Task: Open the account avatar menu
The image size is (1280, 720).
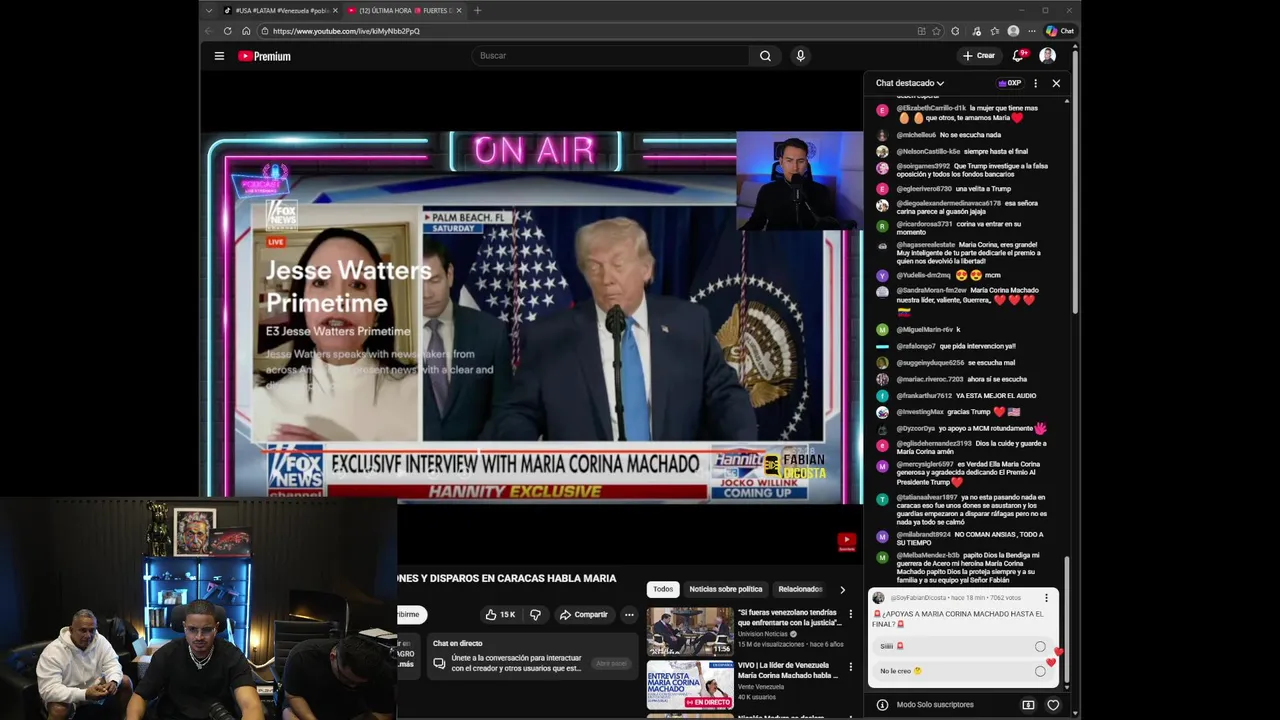Action: (1047, 56)
